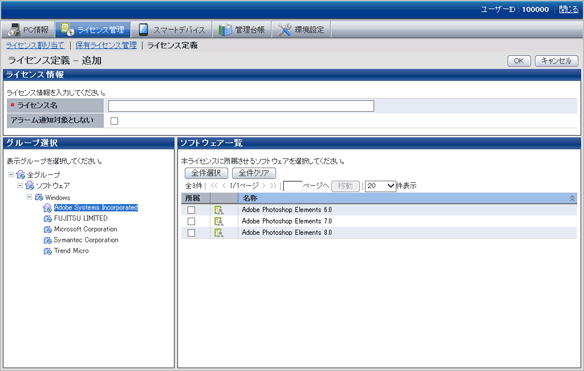The image size is (584, 371).
Task: Click icon beside Symantec Corporation
Action: (x=48, y=240)
